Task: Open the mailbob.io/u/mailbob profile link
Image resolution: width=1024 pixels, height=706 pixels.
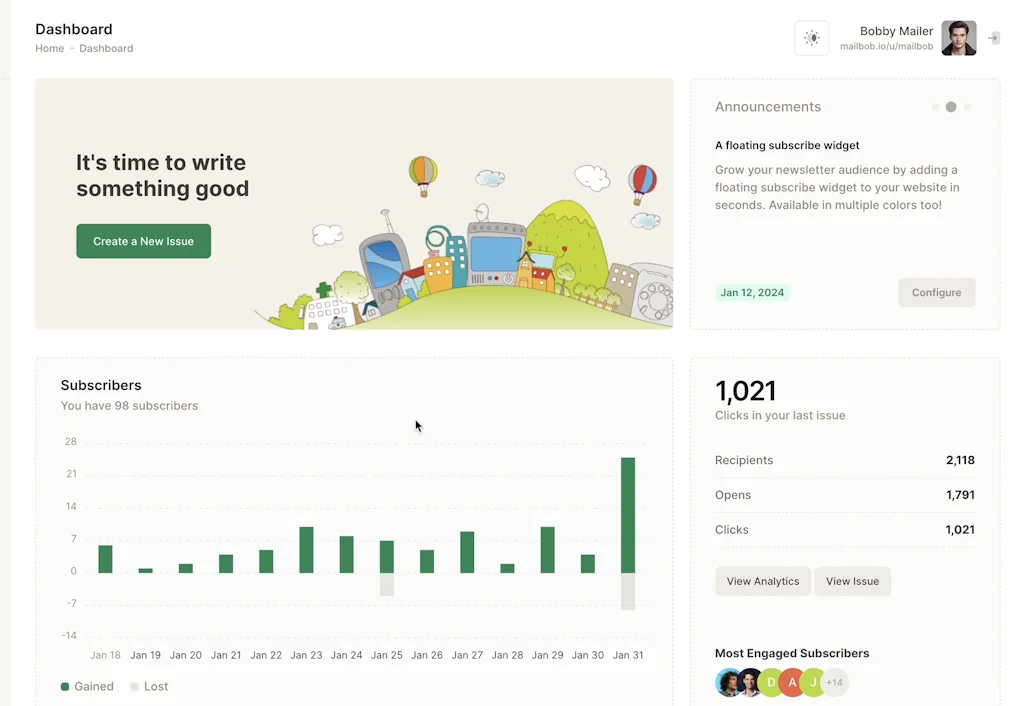Action: [x=886, y=47]
